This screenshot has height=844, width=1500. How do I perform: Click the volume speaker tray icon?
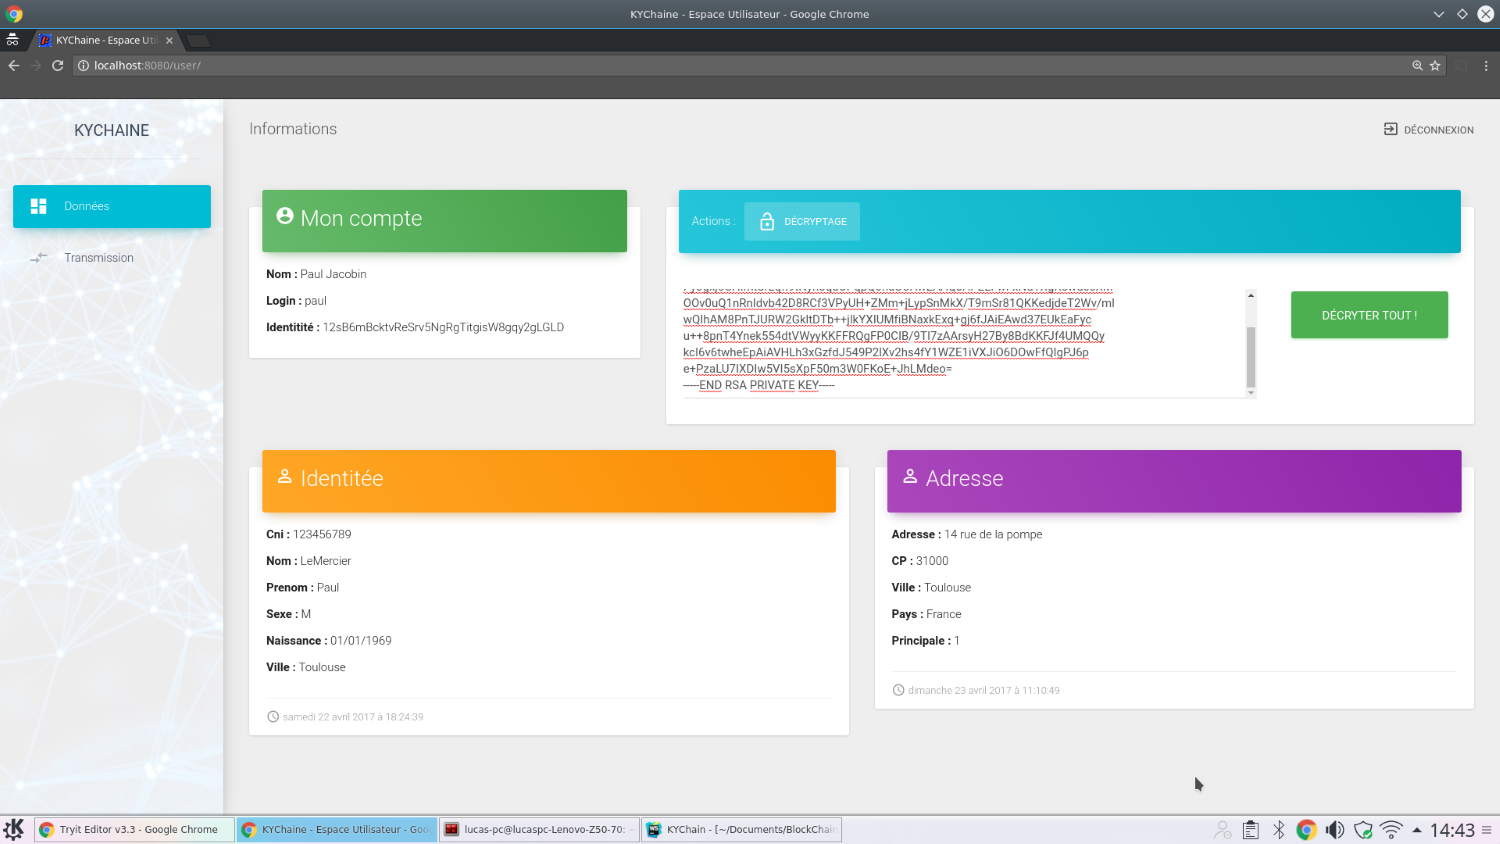click(x=1334, y=830)
